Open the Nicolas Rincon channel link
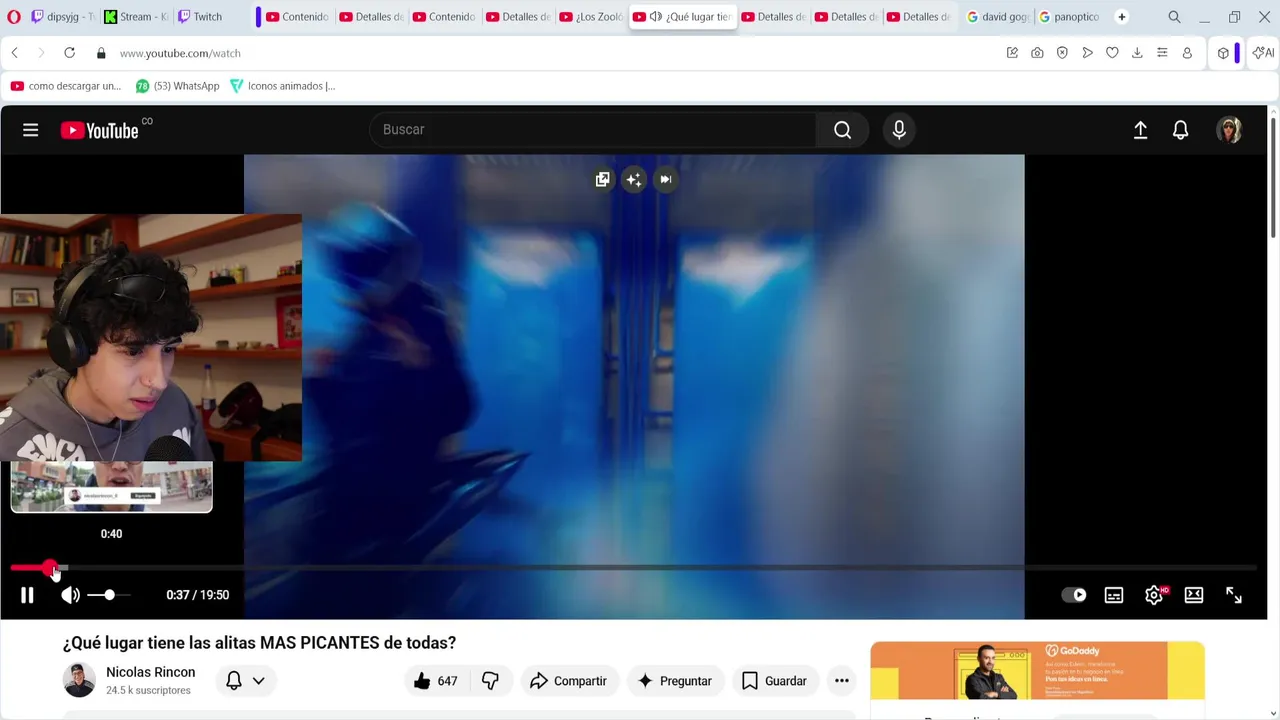This screenshot has width=1280, height=720. [150, 672]
